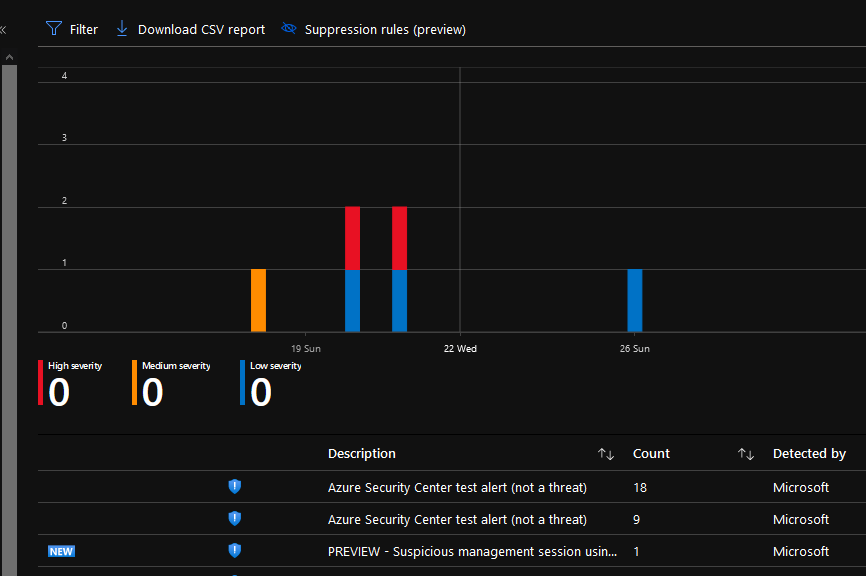Image resolution: width=866 pixels, height=576 pixels.
Task: Open the test alert with count 18
Action: click(457, 487)
